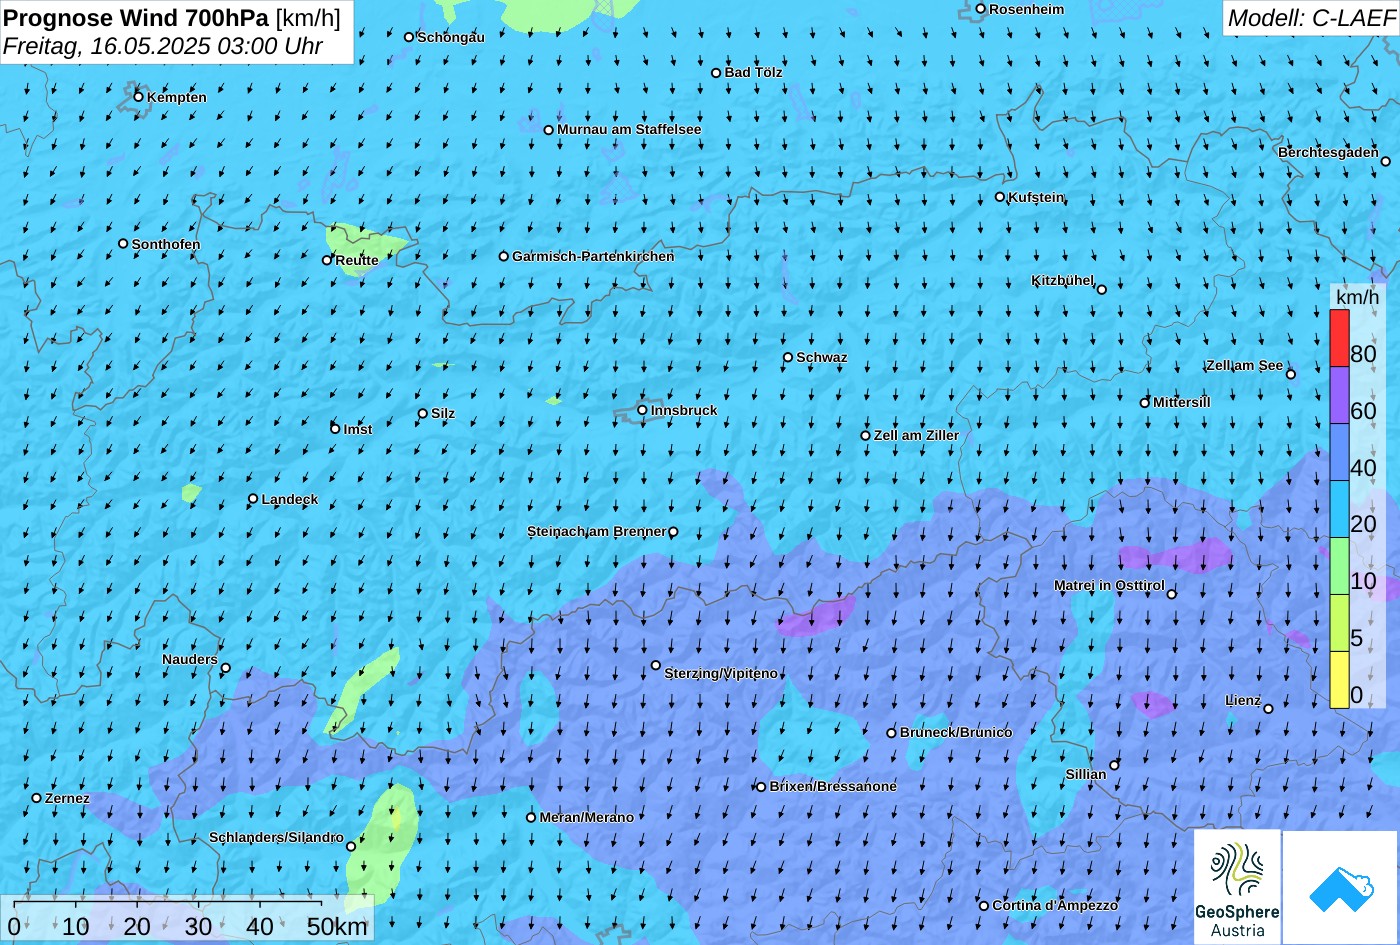The height and width of the screenshot is (945, 1400).
Task: Click the 'Schlanders/Silandro' label
Action: (x=276, y=837)
